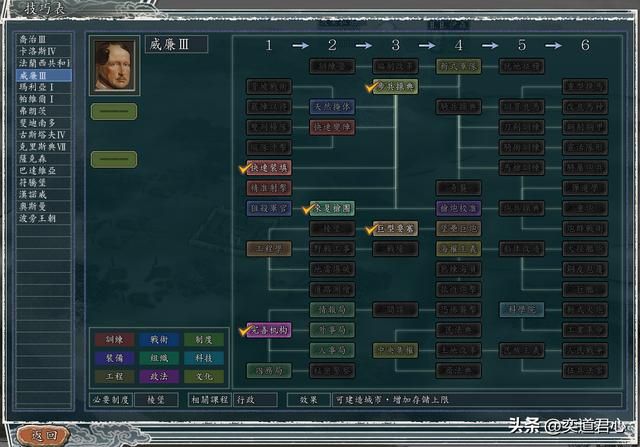Select the 精準射擊 skill node
Viewport: 640px width, 447px height.
(269, 188)
